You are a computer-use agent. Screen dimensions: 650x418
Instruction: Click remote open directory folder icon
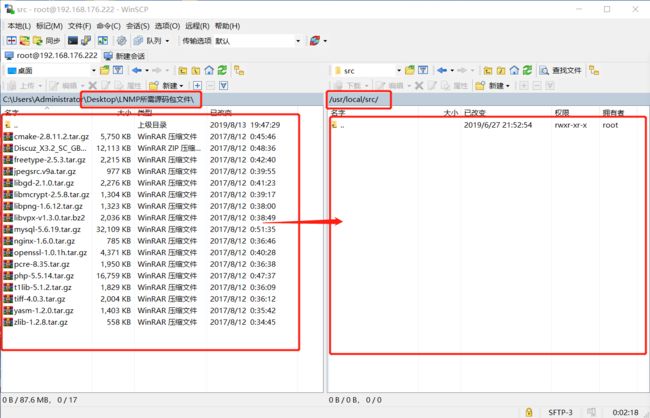pyautogui.click(x=410, y=70)
